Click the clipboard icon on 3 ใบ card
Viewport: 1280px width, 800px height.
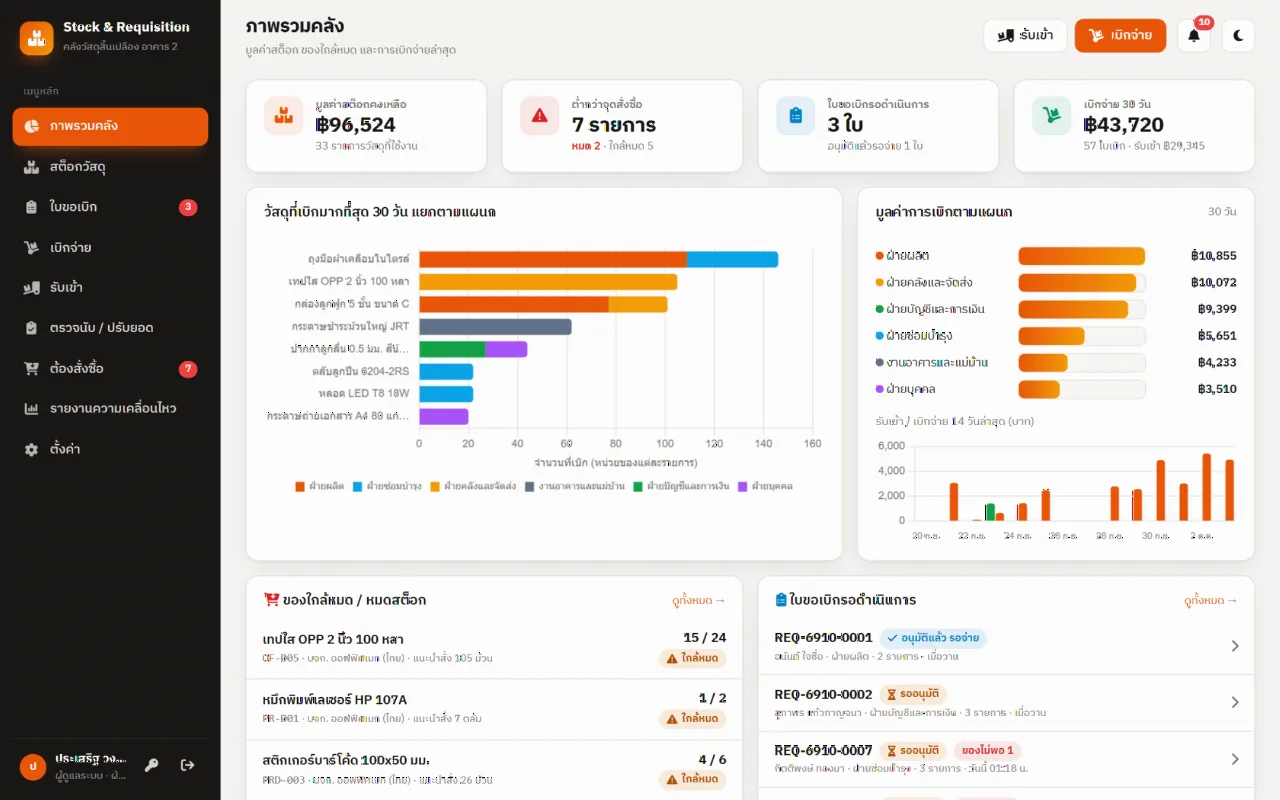(x=796, y=116)
